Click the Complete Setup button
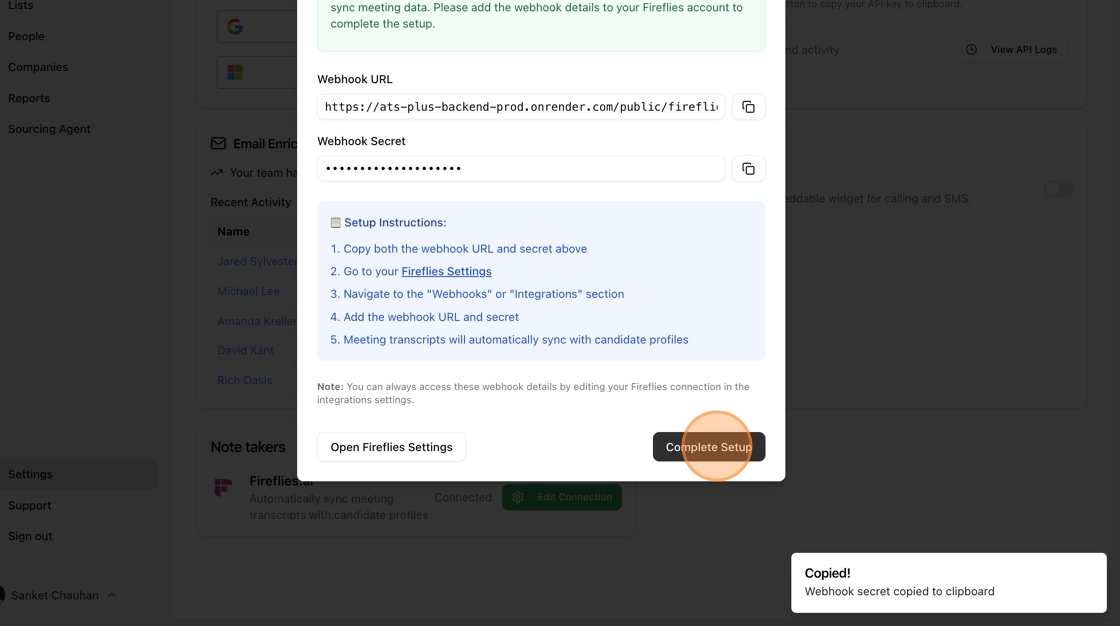Screen dimensions: 1120x626 click(709, 447)
